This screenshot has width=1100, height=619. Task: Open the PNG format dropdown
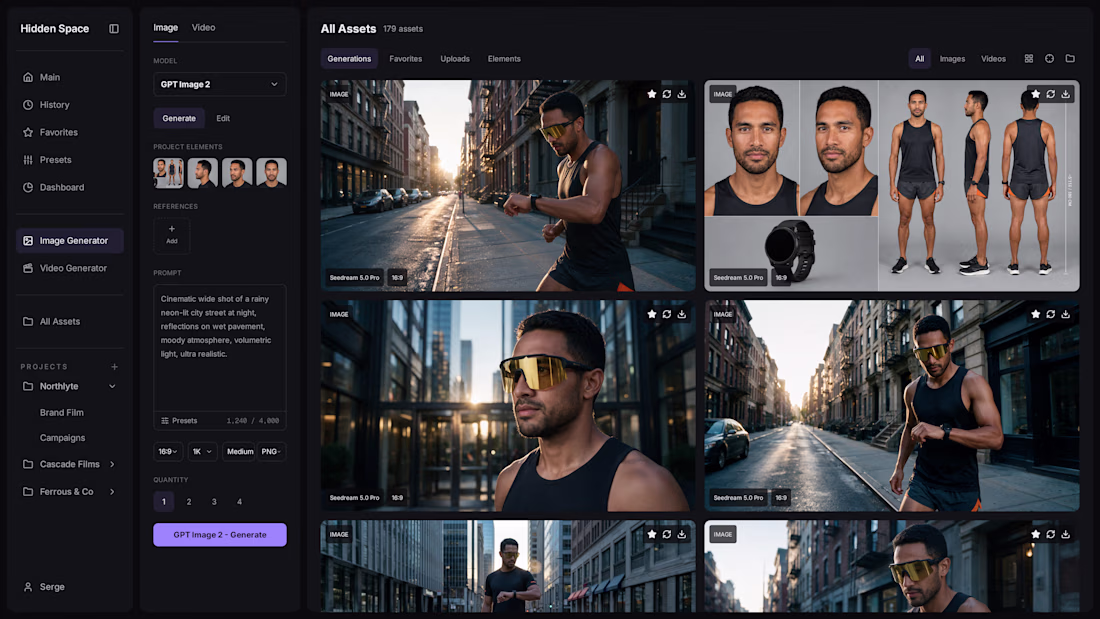point(271,452)
